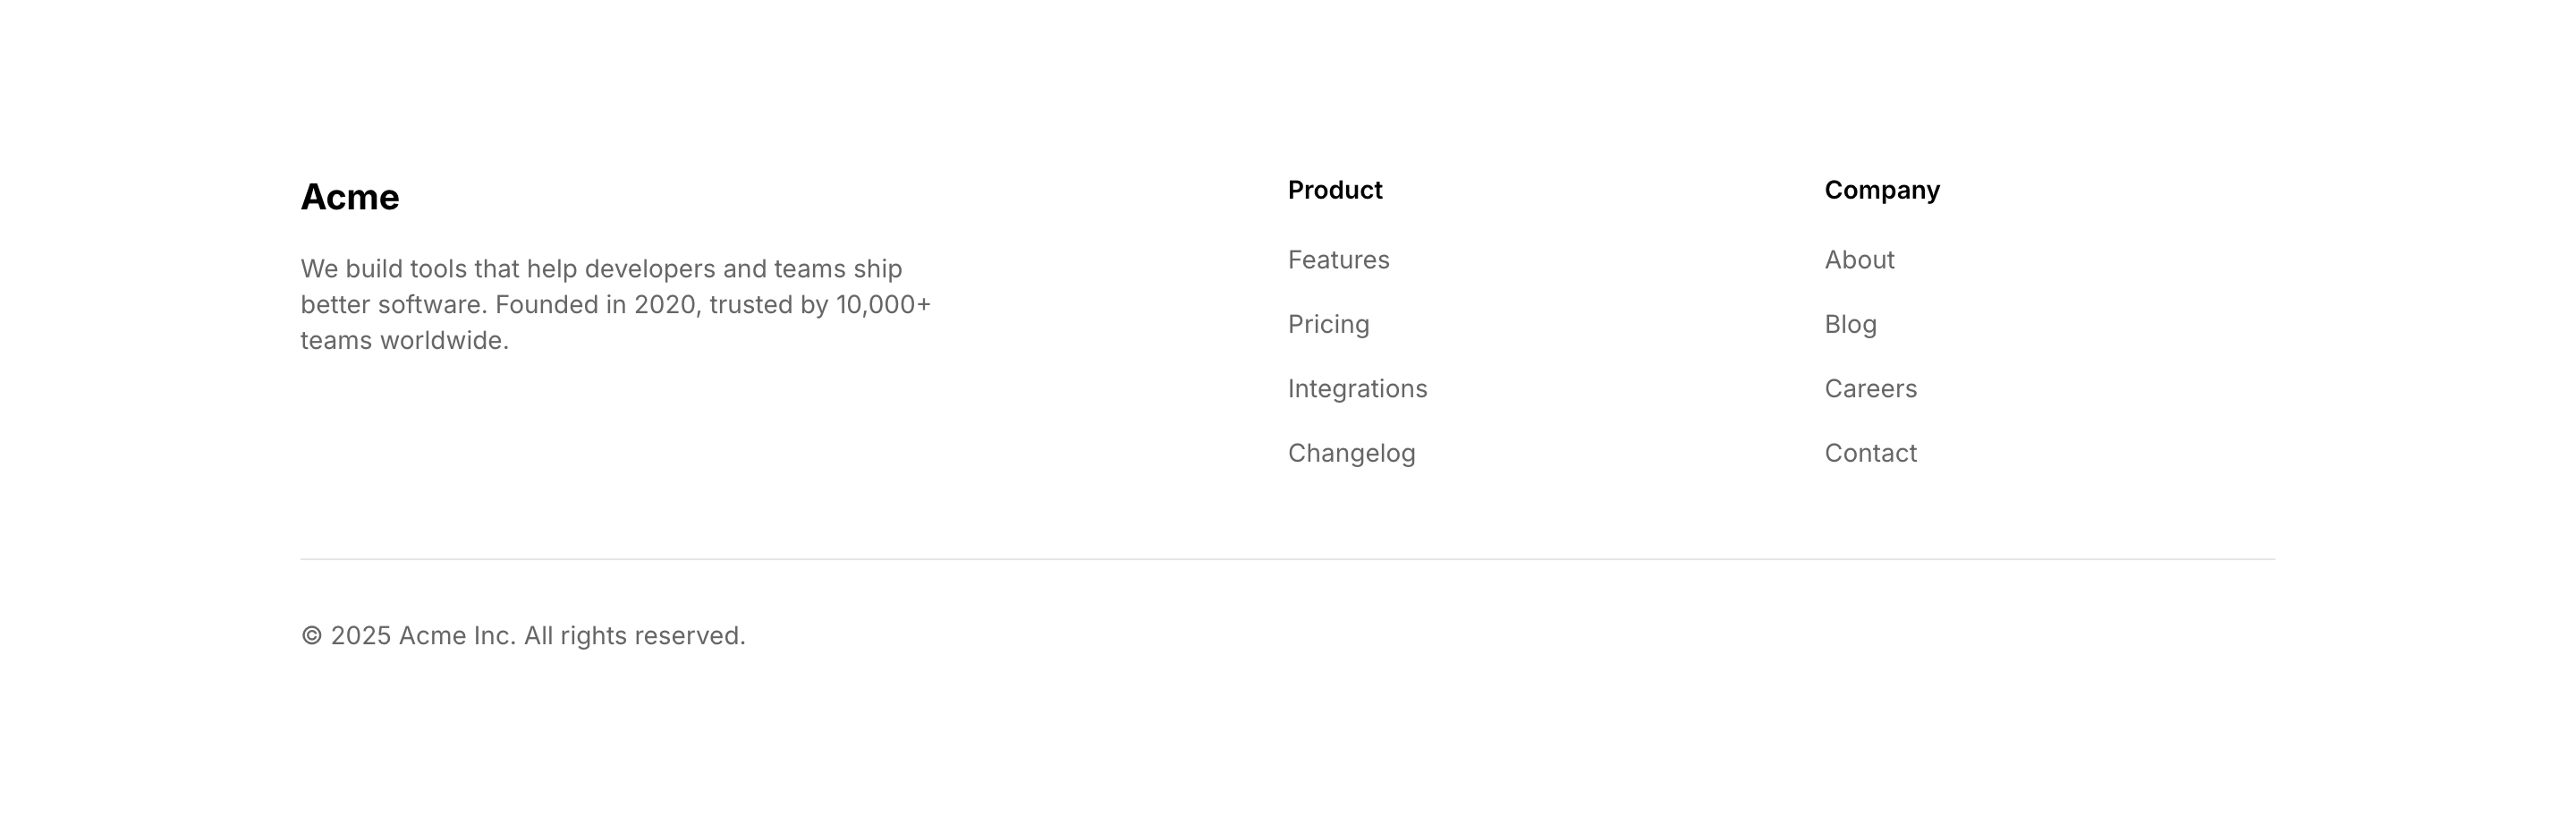The width and height of the screenshot is (2576, 825).
Task: Click the "All rights reserved." text
Action: click(634, 636)
